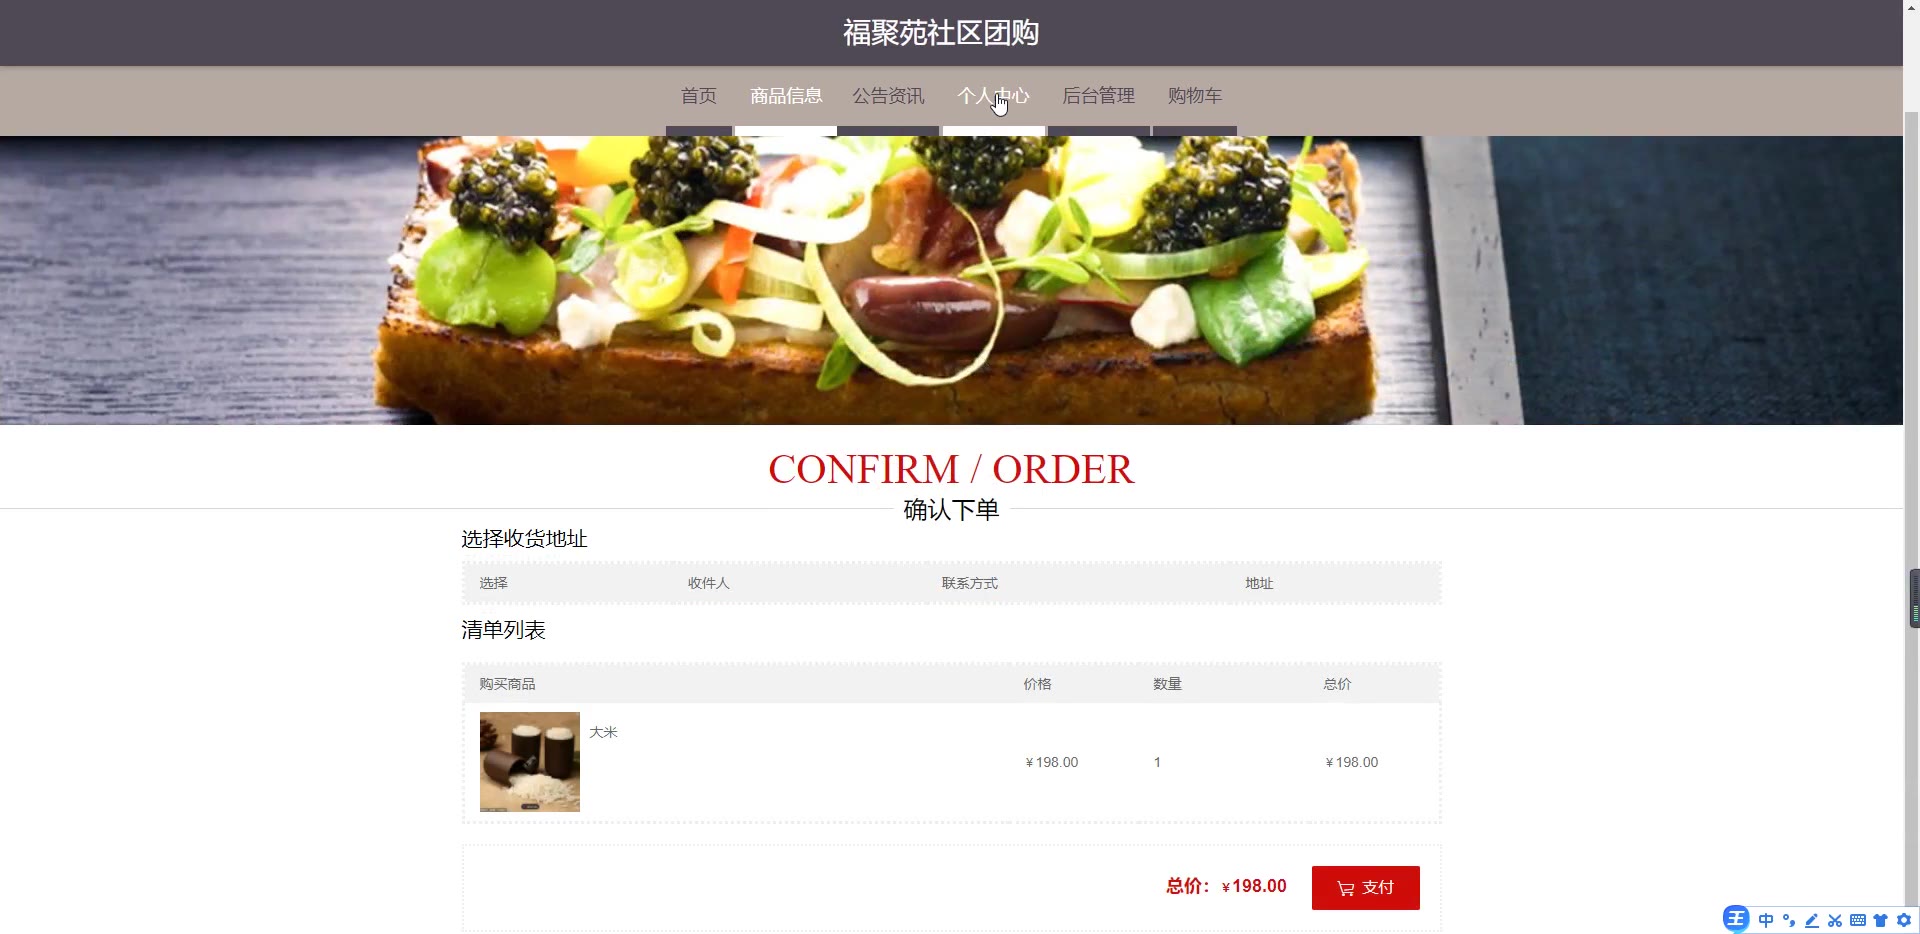Go to the 公告资讯 page
This screenshot has height=934, width=1920.
tap(888, 96)
